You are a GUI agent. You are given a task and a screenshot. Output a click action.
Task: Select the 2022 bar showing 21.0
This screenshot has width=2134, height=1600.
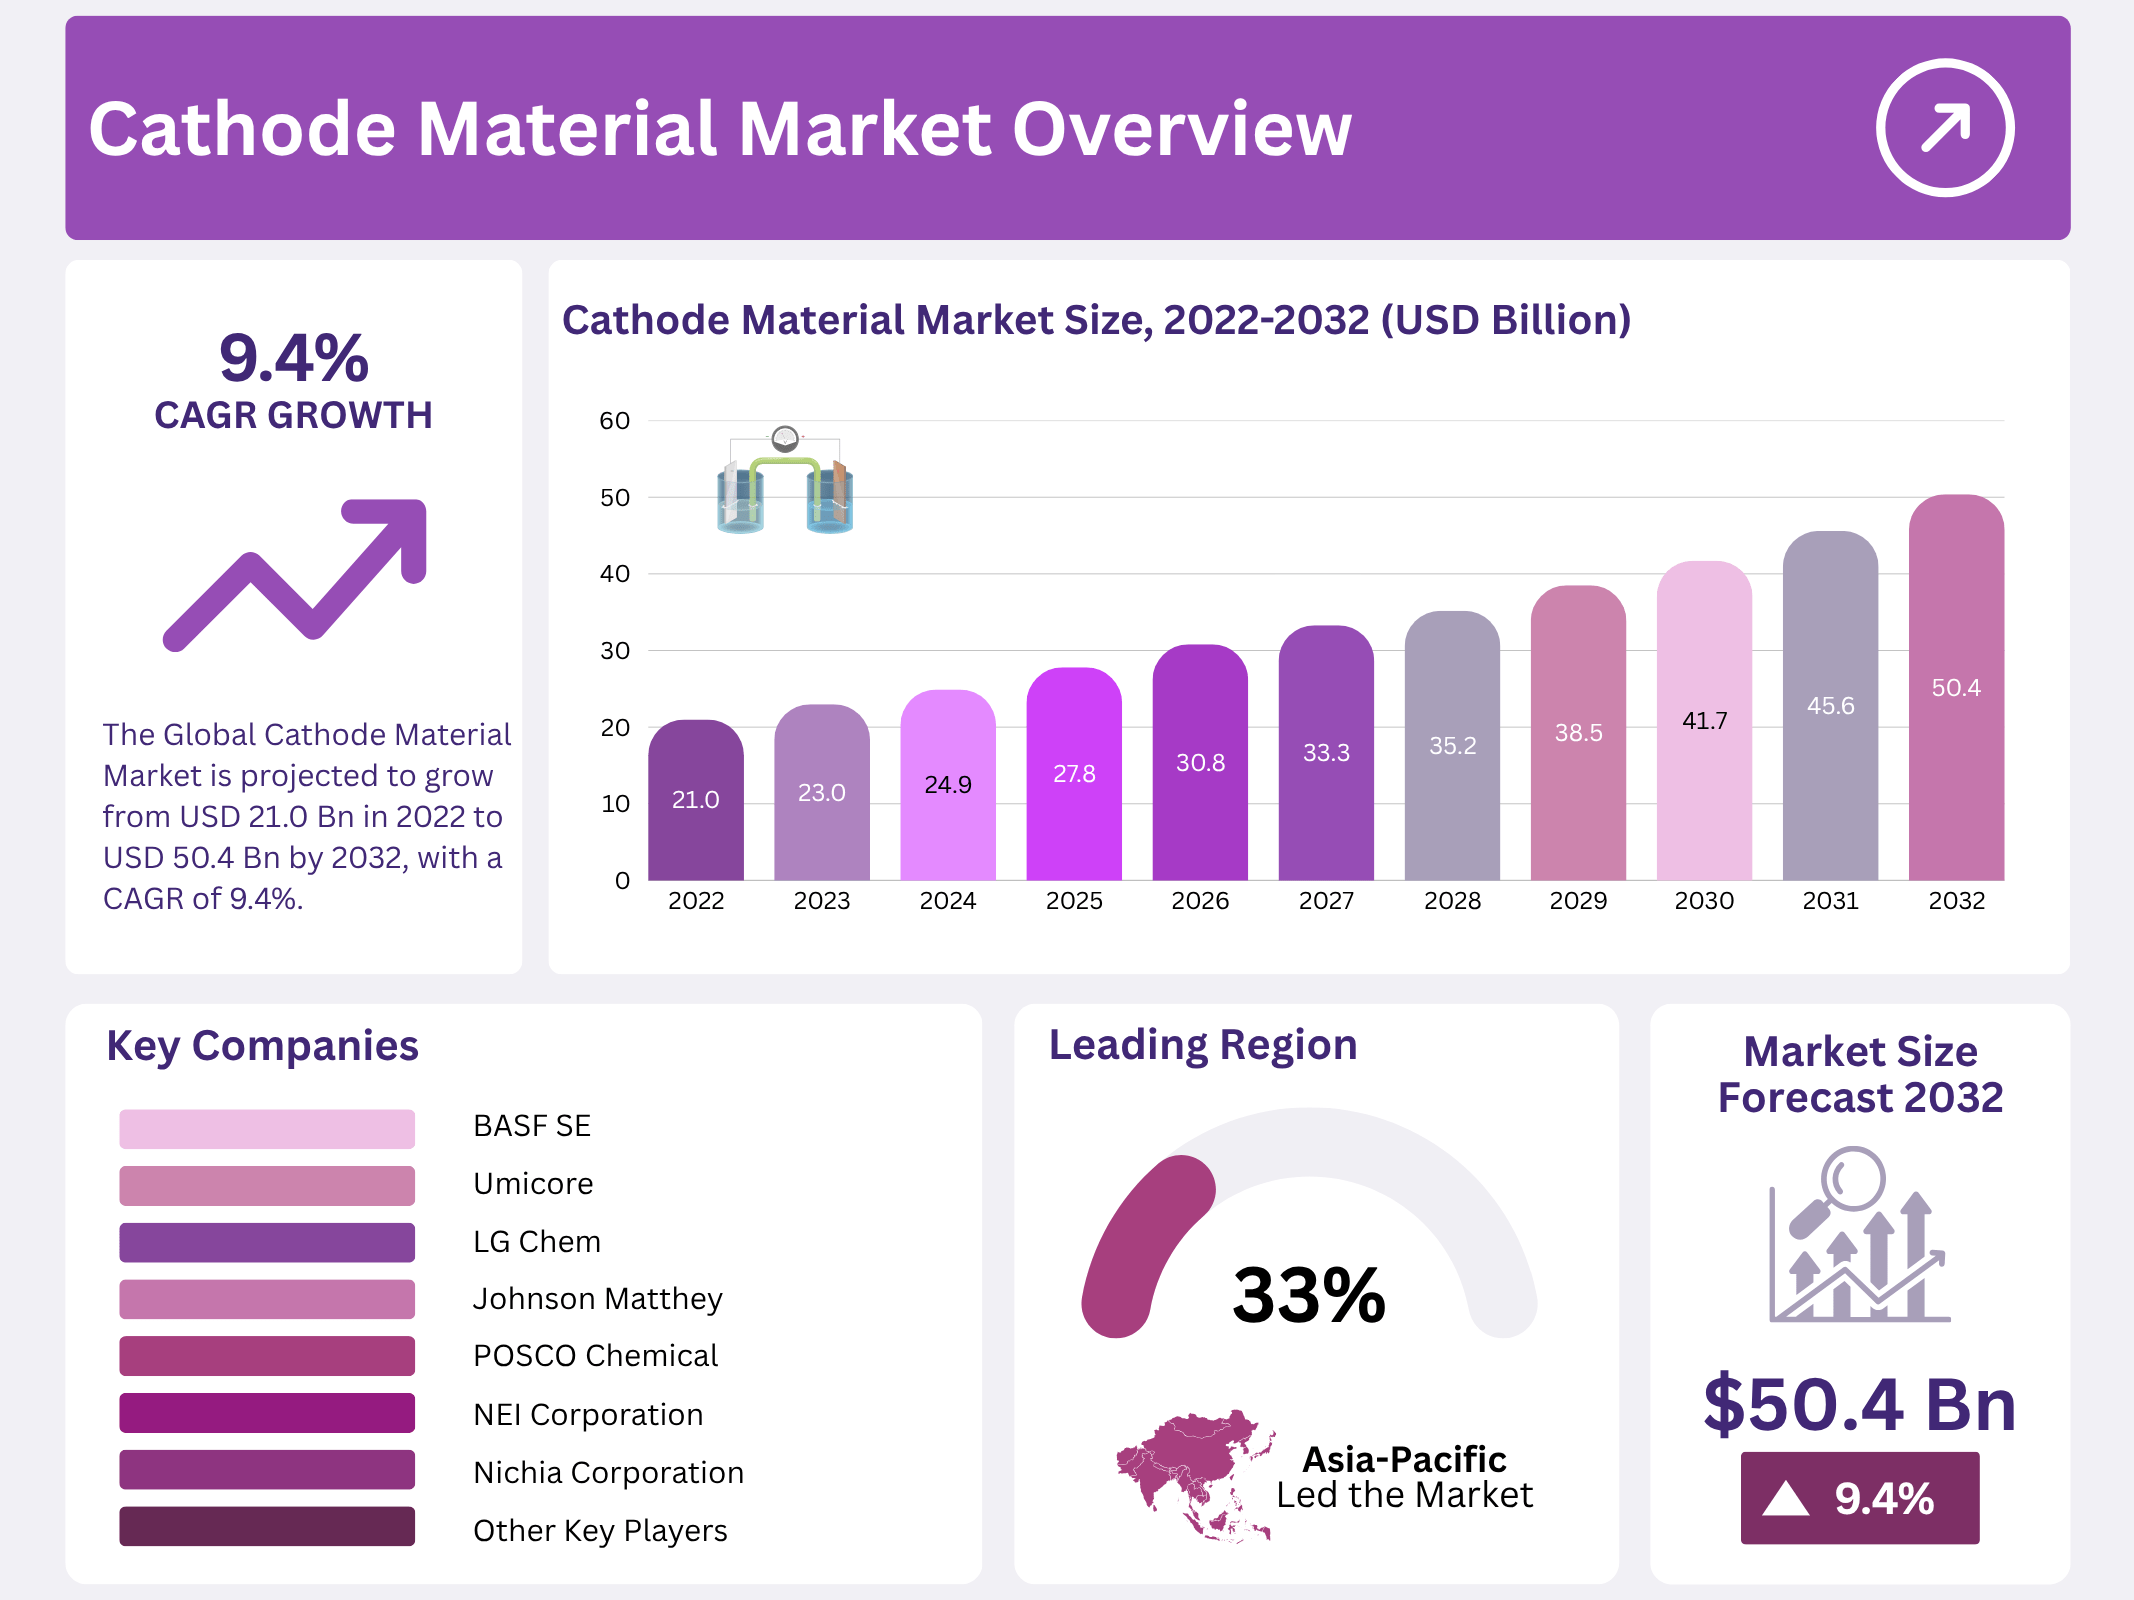tap(695, 800)
